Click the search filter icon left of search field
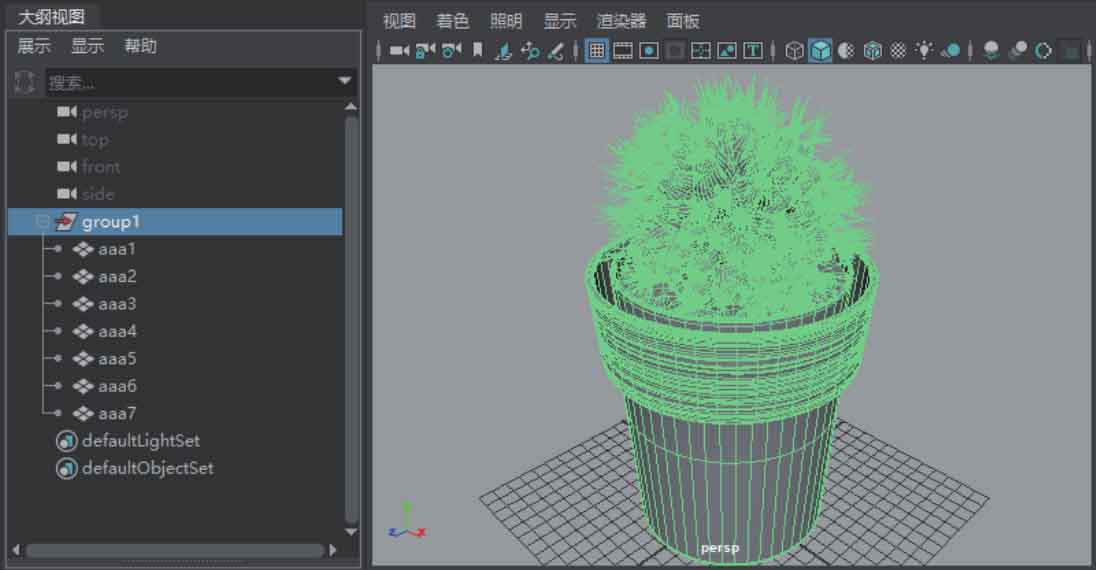 25,83
